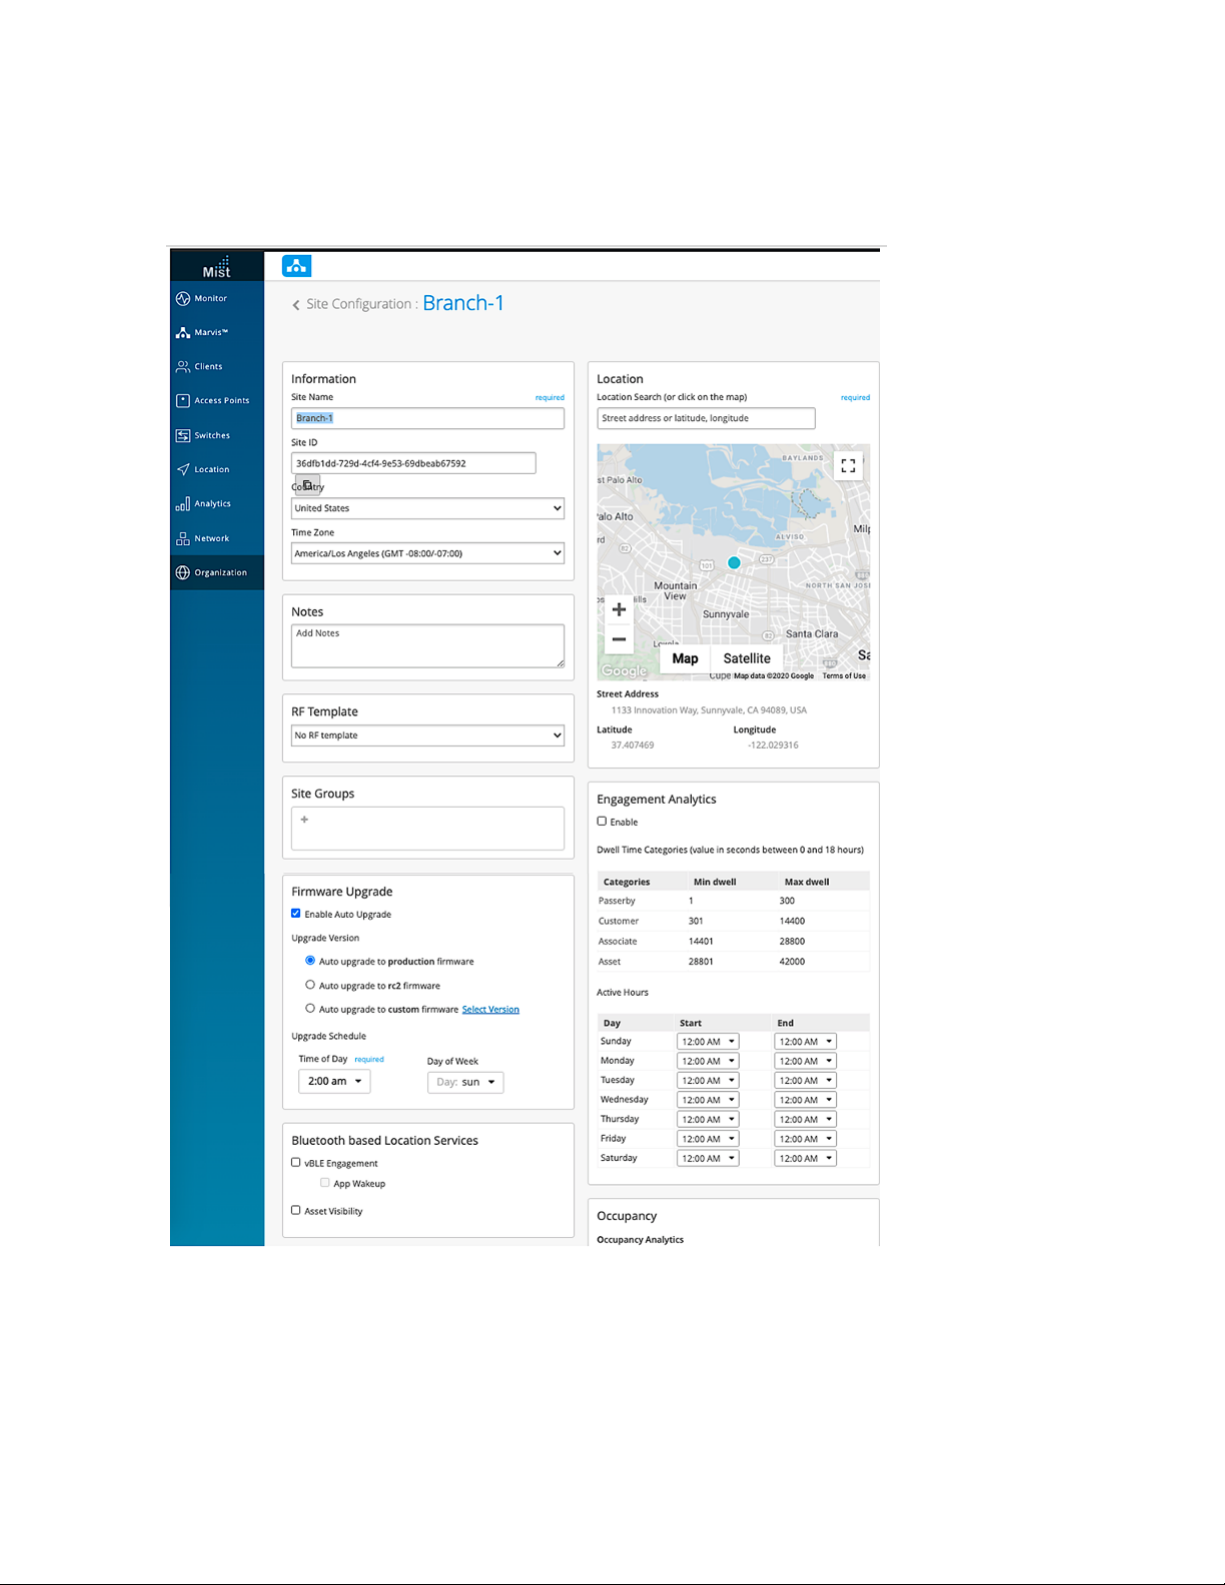Open the Country dropdown
This screenshot has height=1585, width=1225.
point(427,508)
